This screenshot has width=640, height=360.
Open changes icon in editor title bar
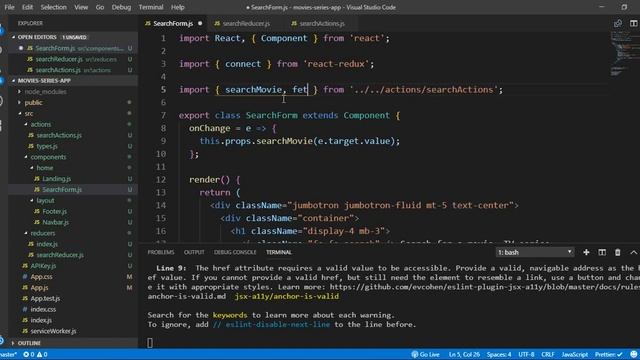tap(618, 23)
